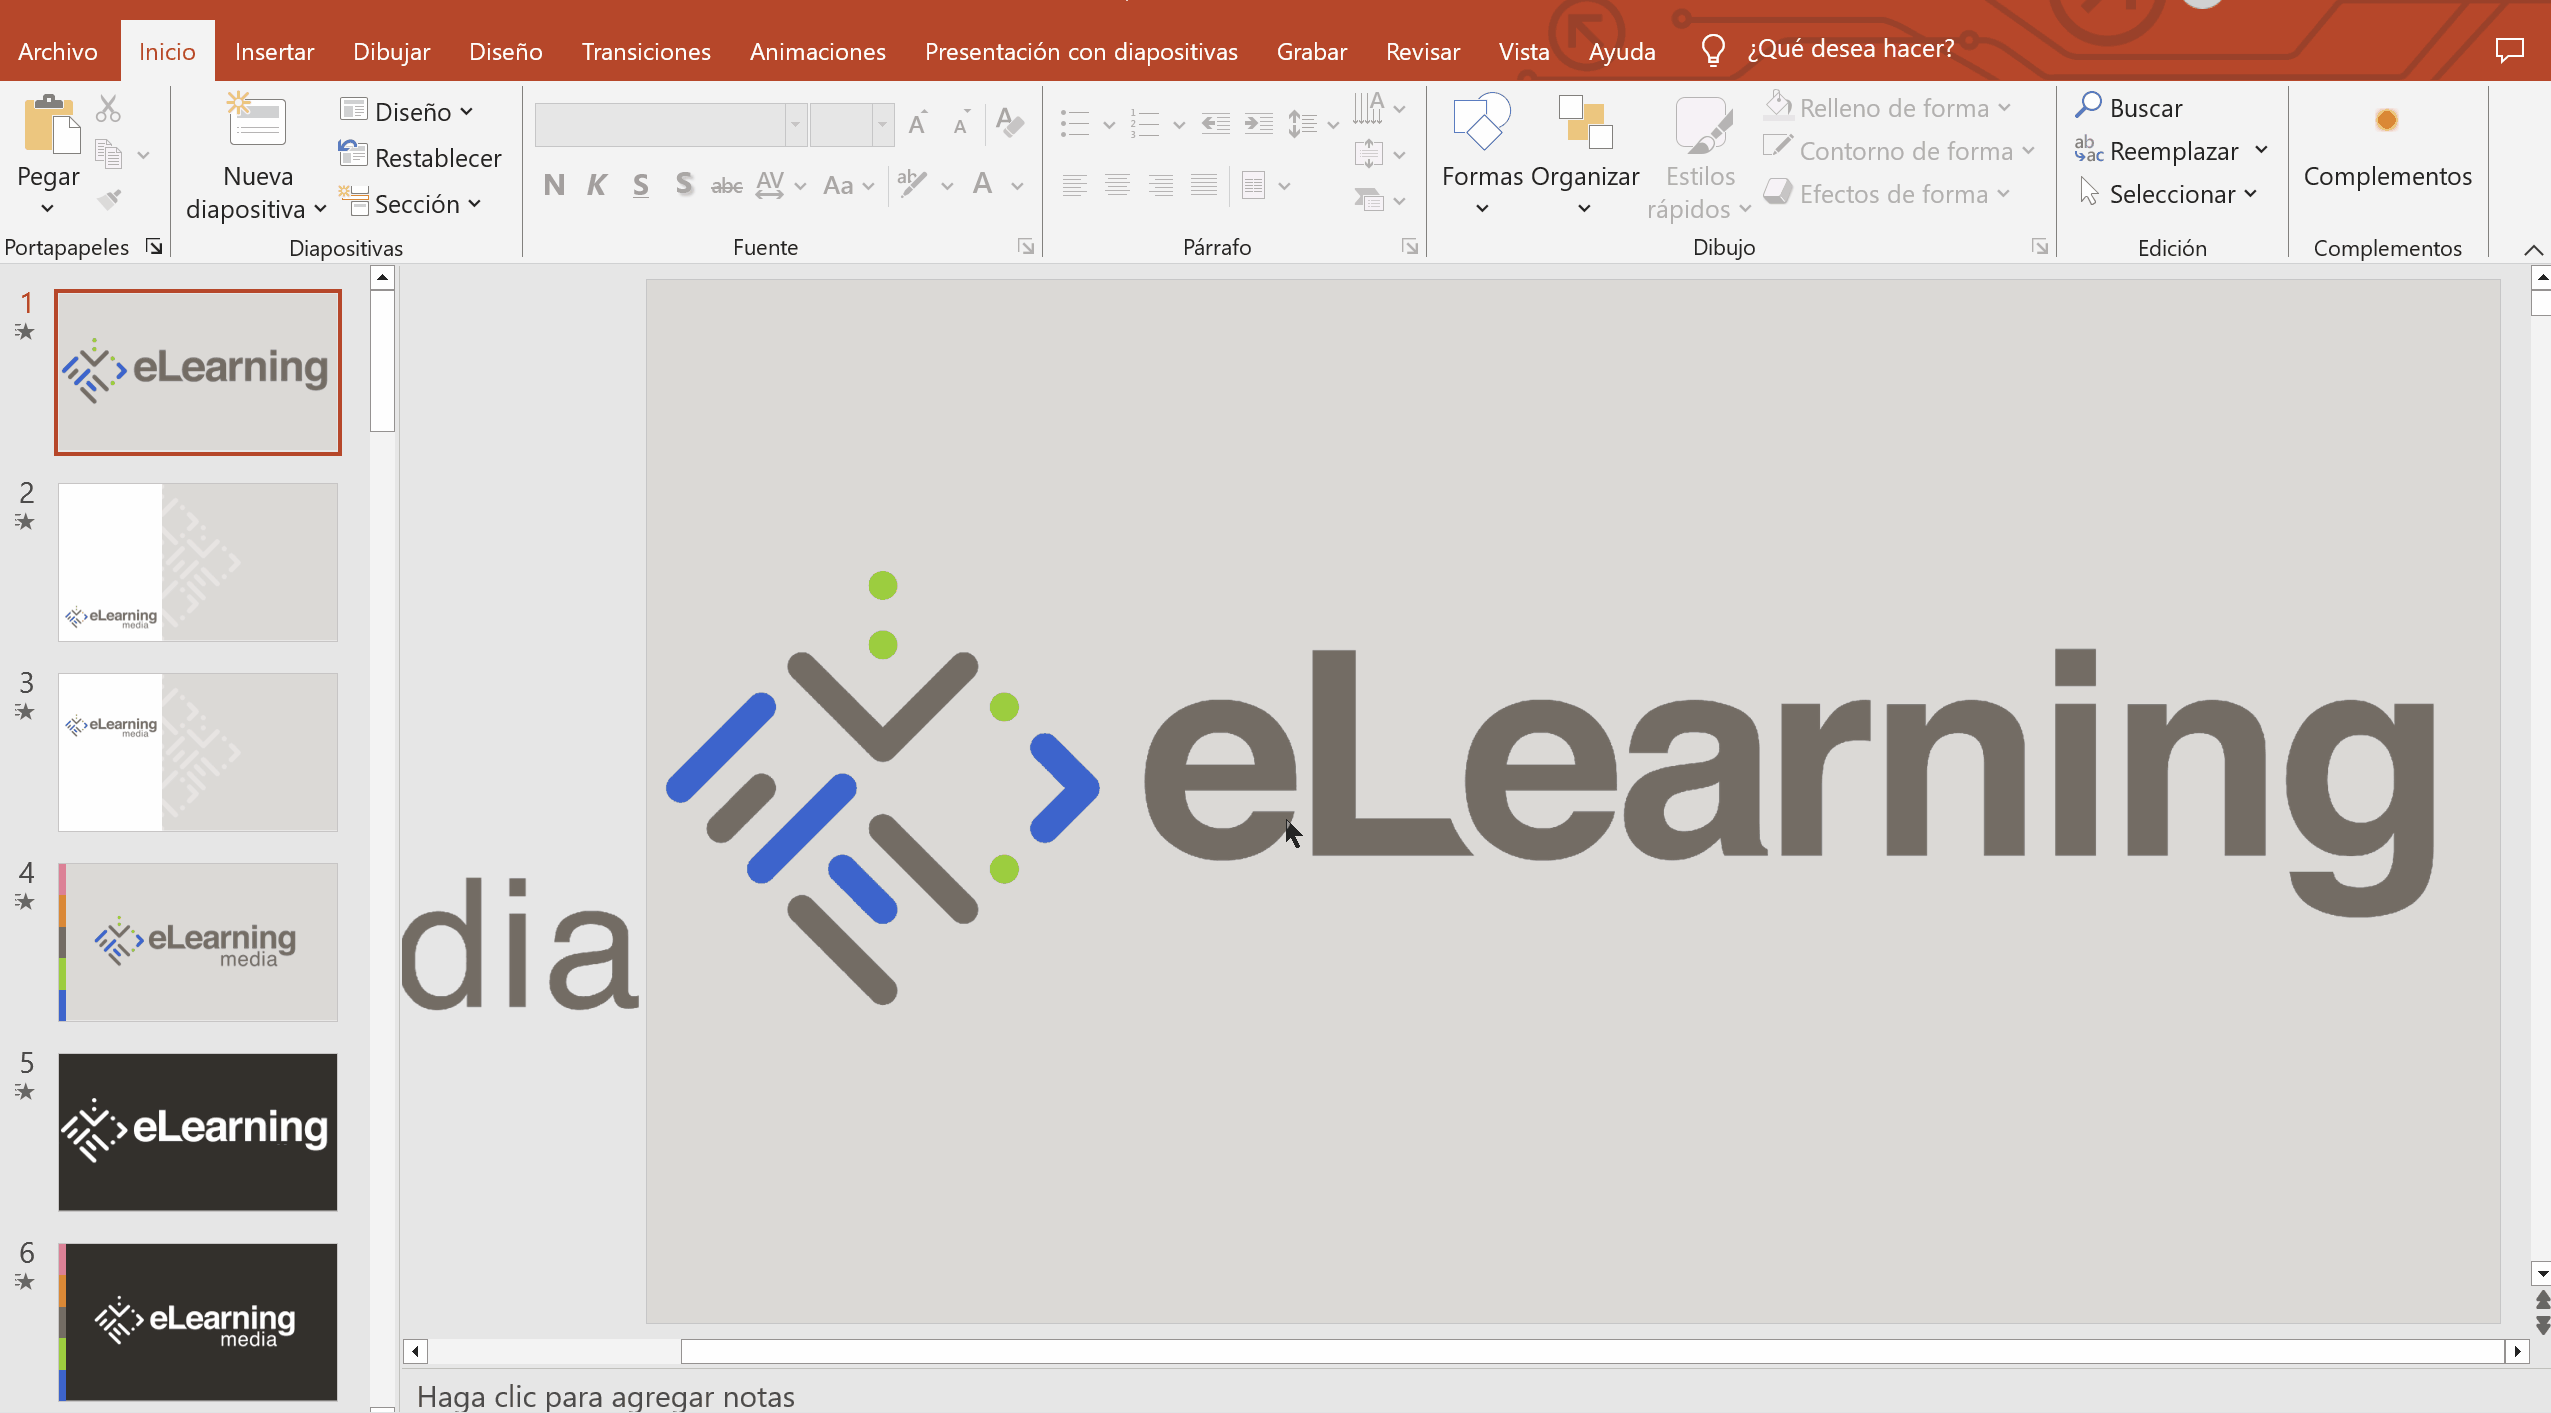Switch to Presentación con diapositivas tab
The height and width of the screenshot is (1413, 2551).
[1081, 51]
